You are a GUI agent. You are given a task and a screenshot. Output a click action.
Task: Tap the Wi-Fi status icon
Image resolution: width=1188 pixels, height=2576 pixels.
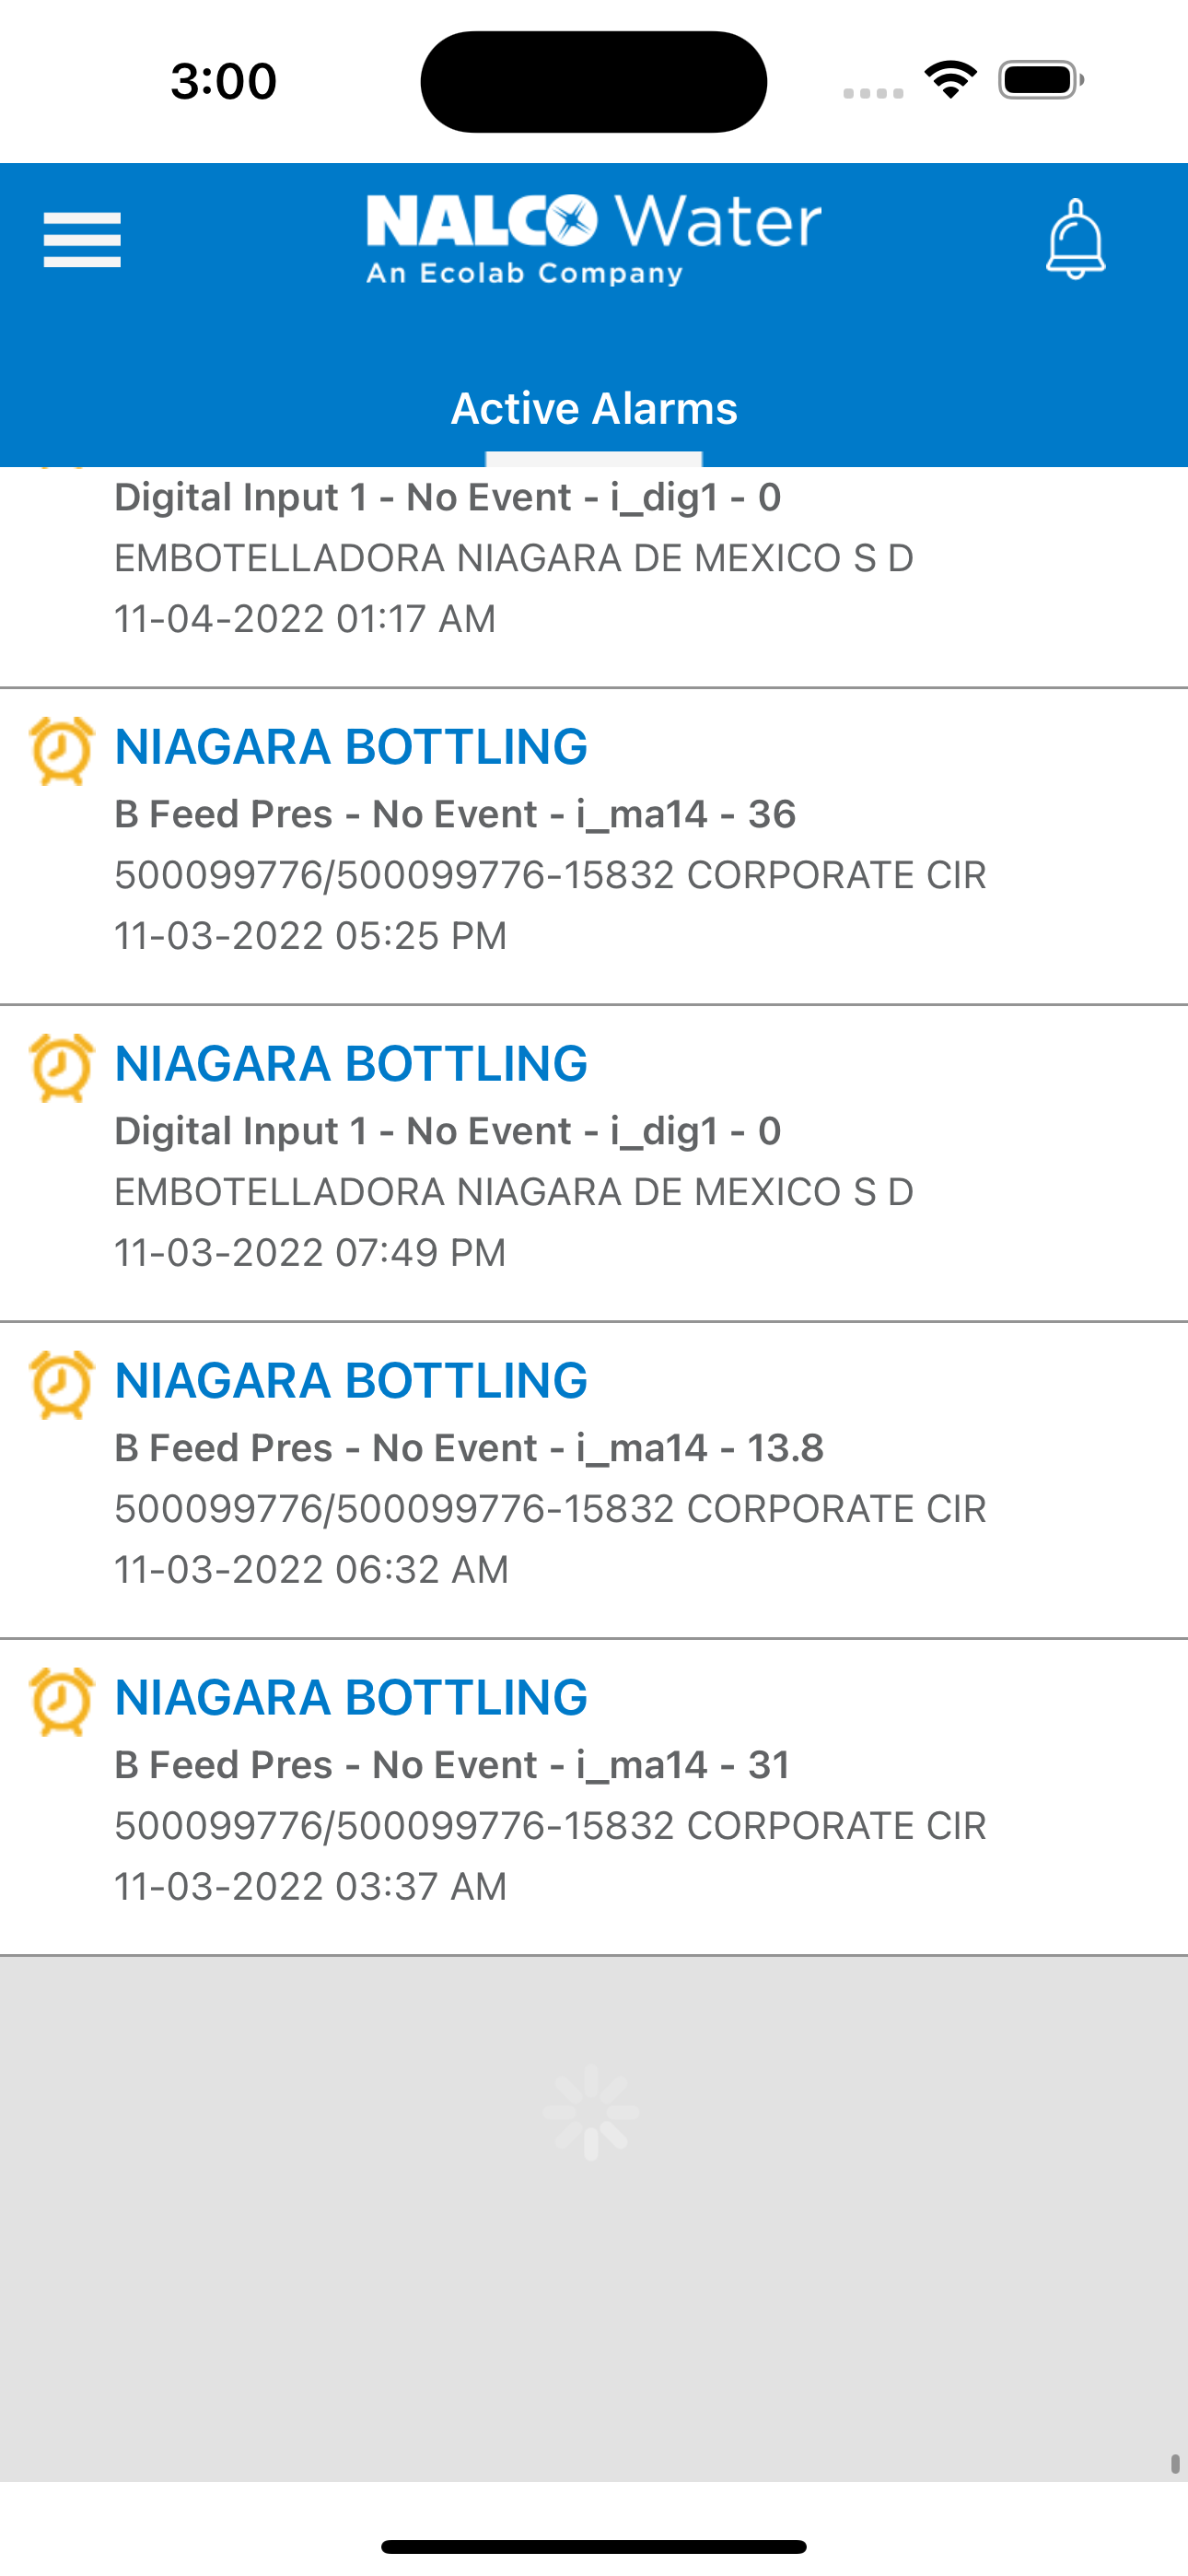(950, 80)
